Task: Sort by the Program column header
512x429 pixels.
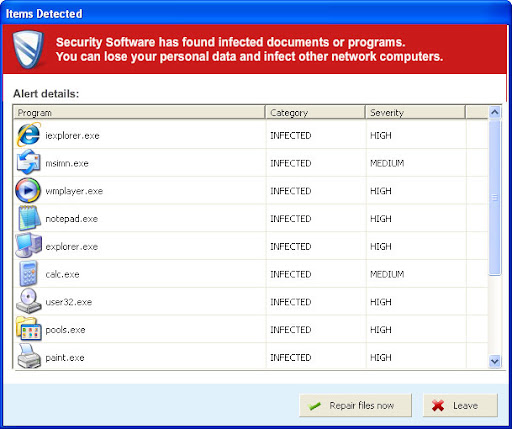Action: click(139, 112)
